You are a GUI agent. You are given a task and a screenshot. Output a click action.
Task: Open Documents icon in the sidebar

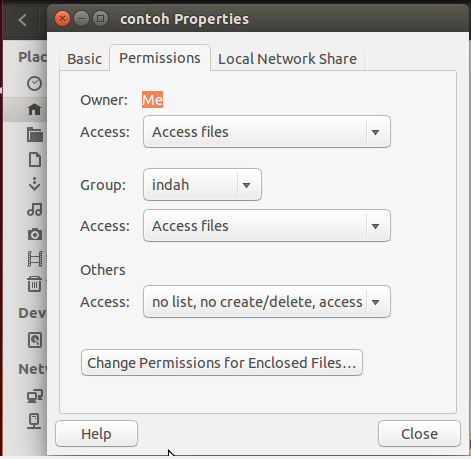click(x=35, y=160)
